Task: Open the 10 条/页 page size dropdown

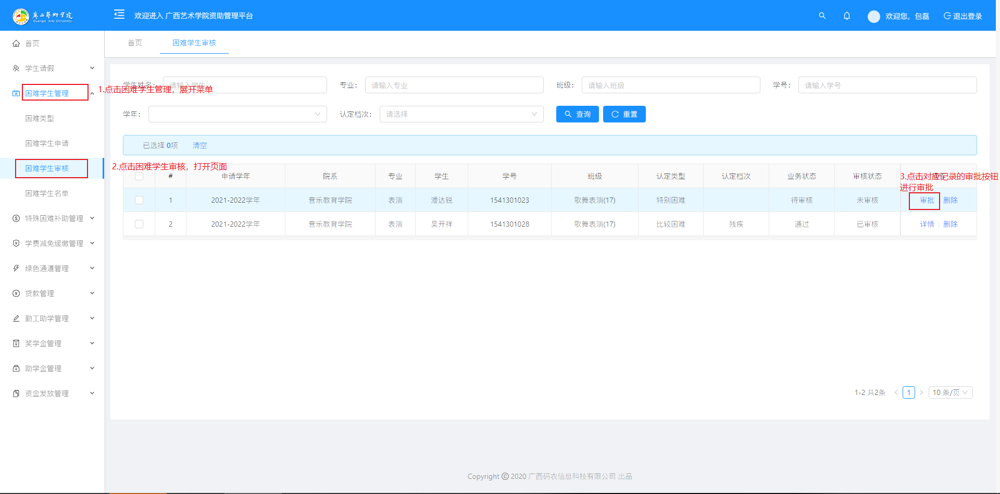Action: point(950,393)
